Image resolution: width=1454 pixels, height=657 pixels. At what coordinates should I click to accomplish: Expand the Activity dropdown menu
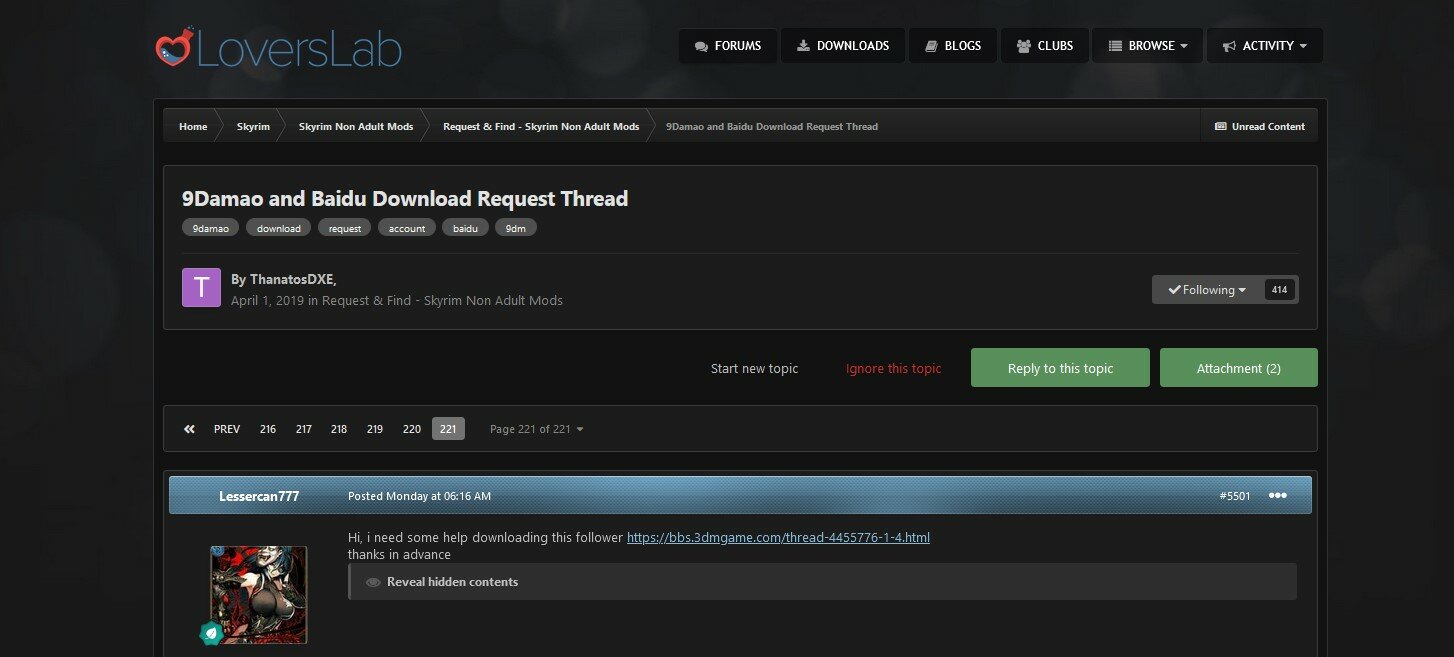coord(1265,46)
